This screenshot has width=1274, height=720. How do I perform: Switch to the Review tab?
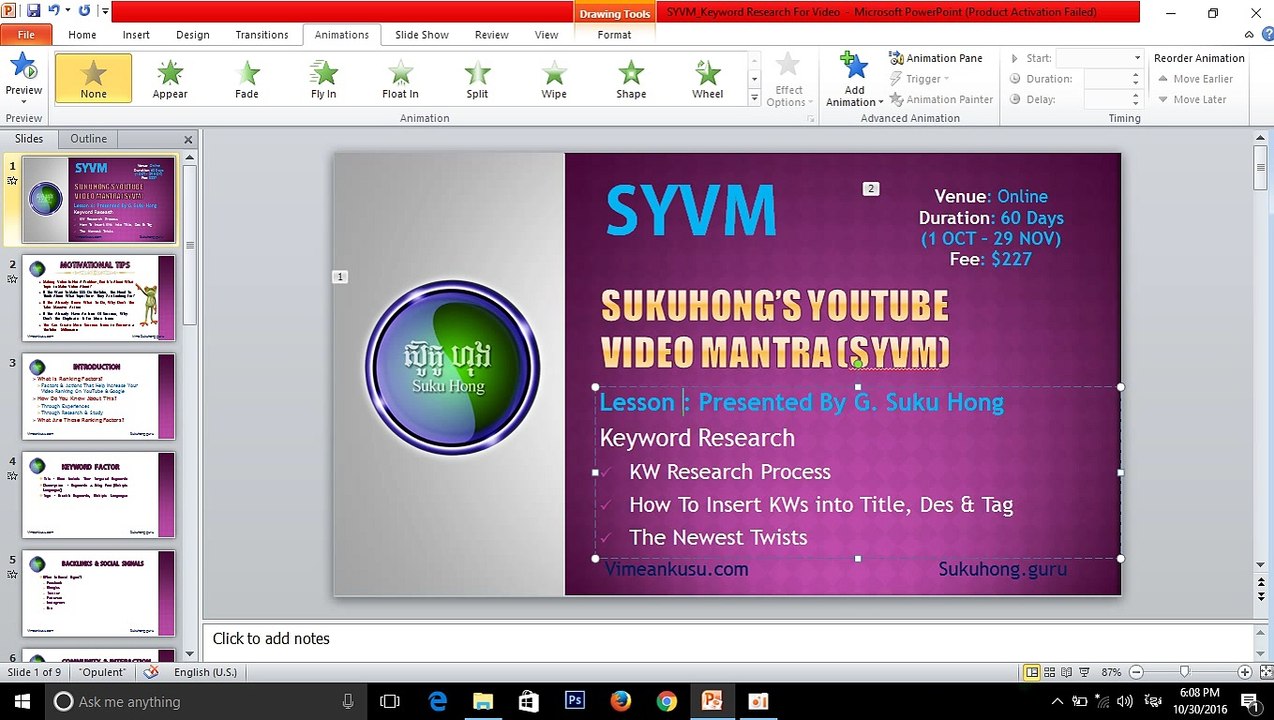pyautogui.click(x=492, y=34)
